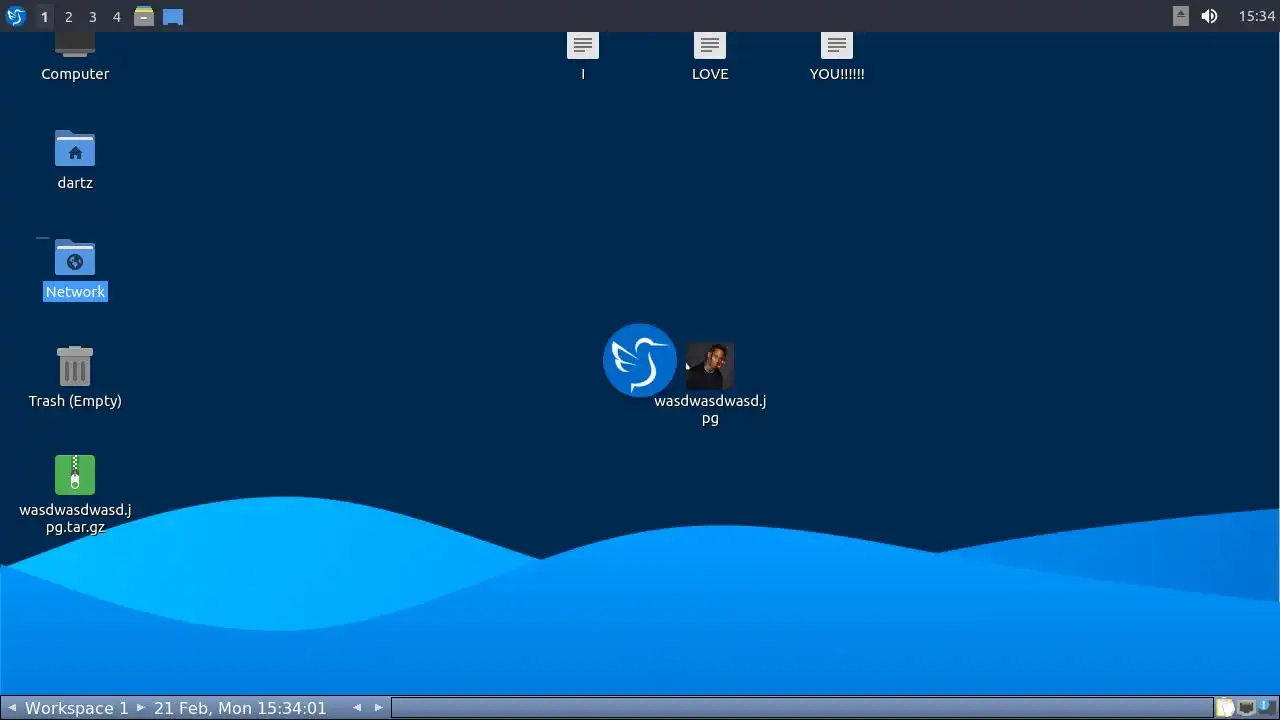Screen dimensions: 1280x720
Task: Open the clipboard notes tray icon
Action: (x=1226, y=708)
